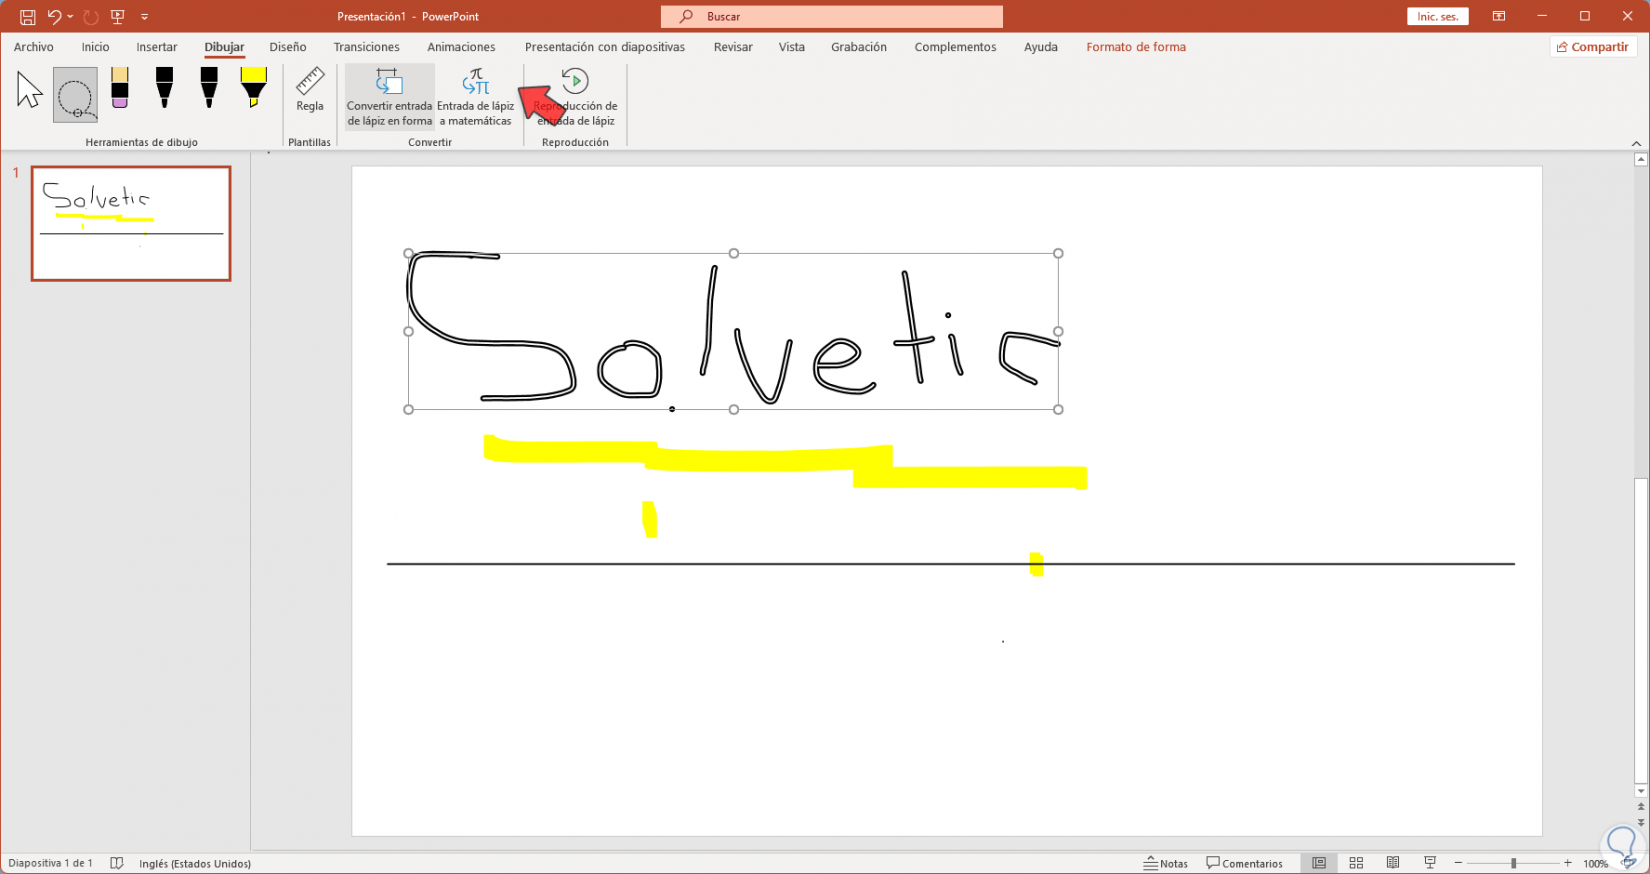1650x874 pixels.
Task: Go to the next slide using the double-down arrow
Action: (1640, 822)
